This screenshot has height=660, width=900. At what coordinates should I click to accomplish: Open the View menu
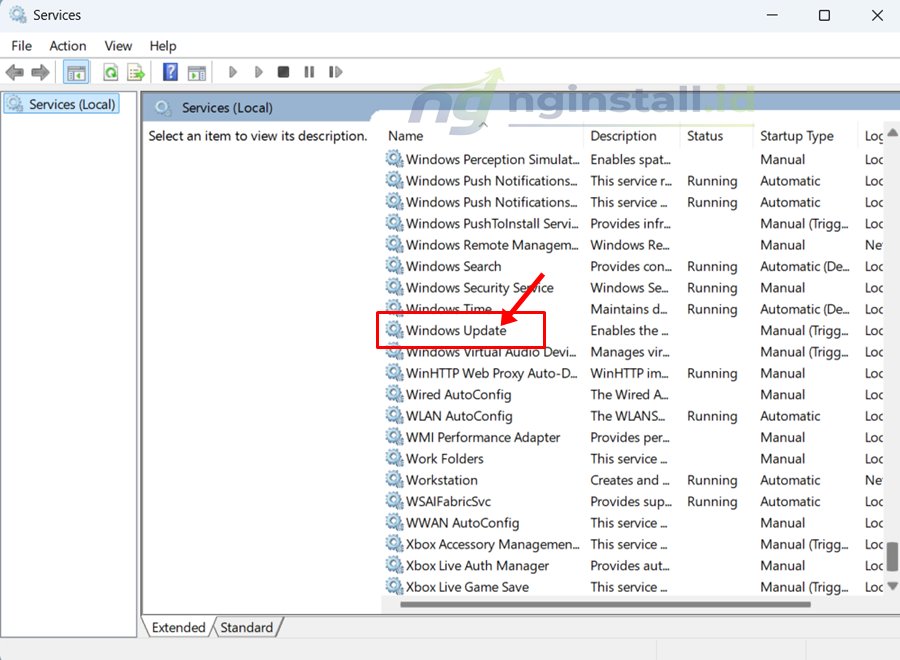(x=117, y=45)
